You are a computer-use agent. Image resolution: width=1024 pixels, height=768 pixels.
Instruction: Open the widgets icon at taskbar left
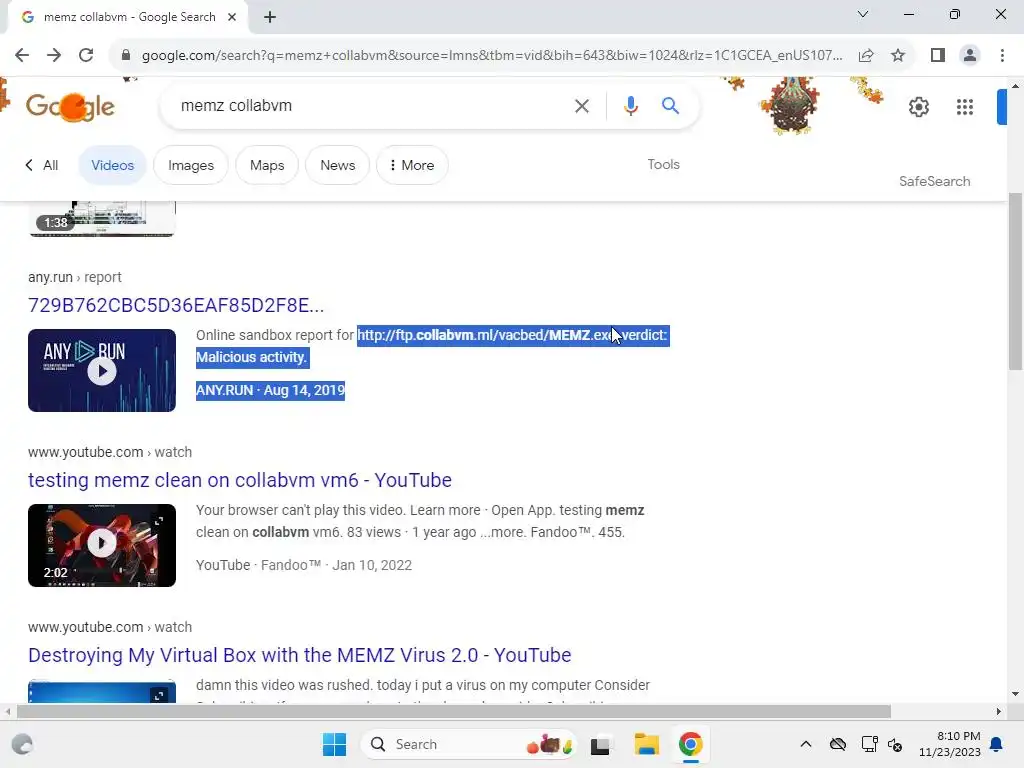click(x=22, y=744)
